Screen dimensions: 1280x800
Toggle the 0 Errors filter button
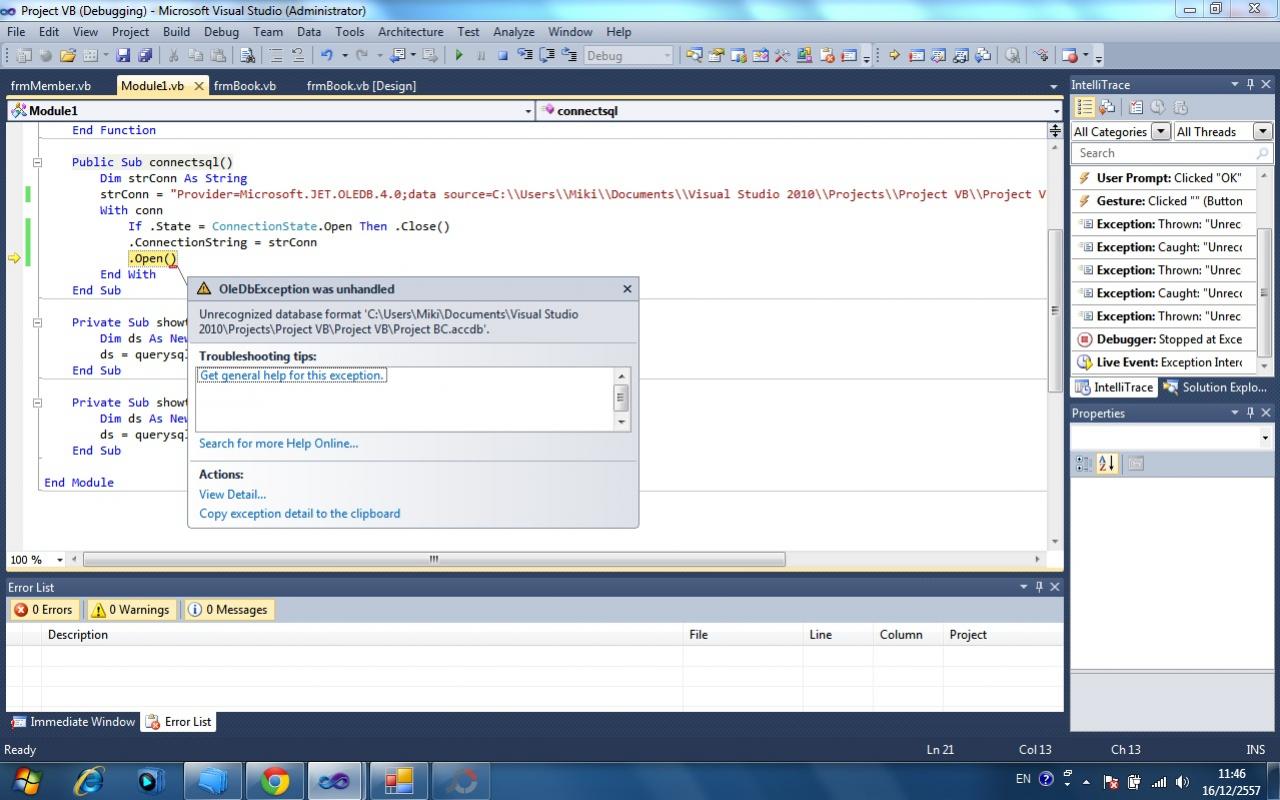(x=44, y=610)
